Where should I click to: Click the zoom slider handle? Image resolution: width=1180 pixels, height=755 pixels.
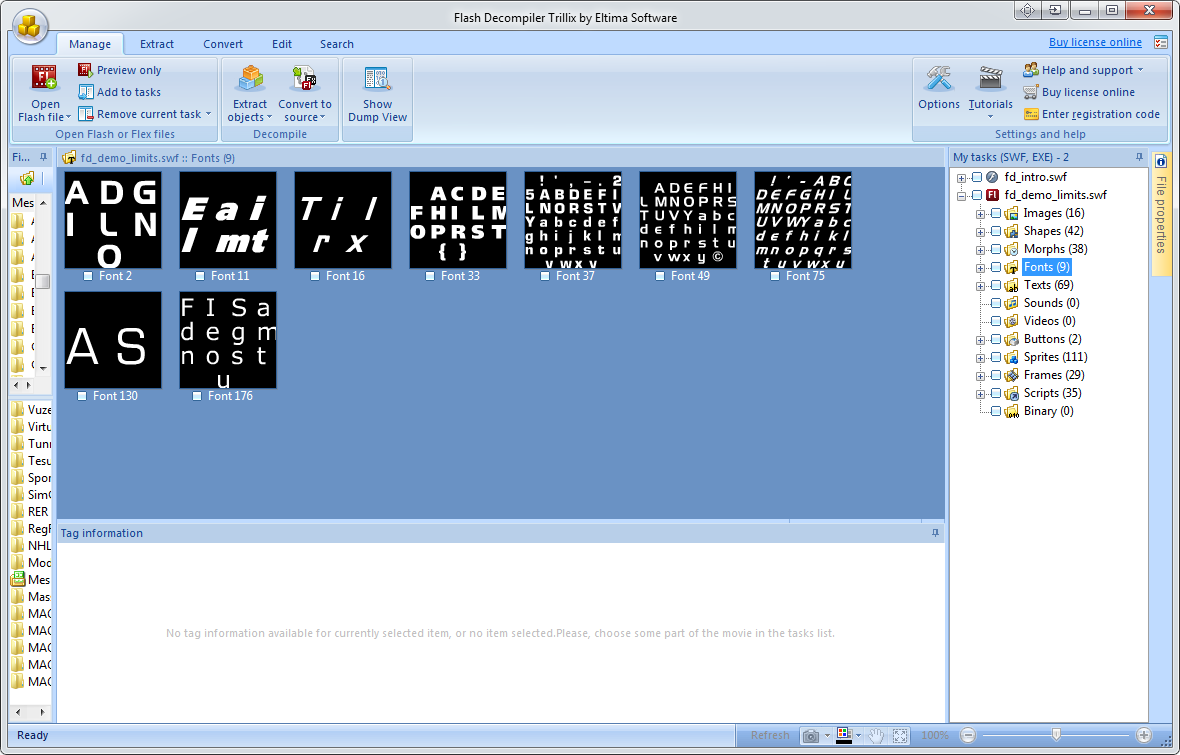[1056, 735]
